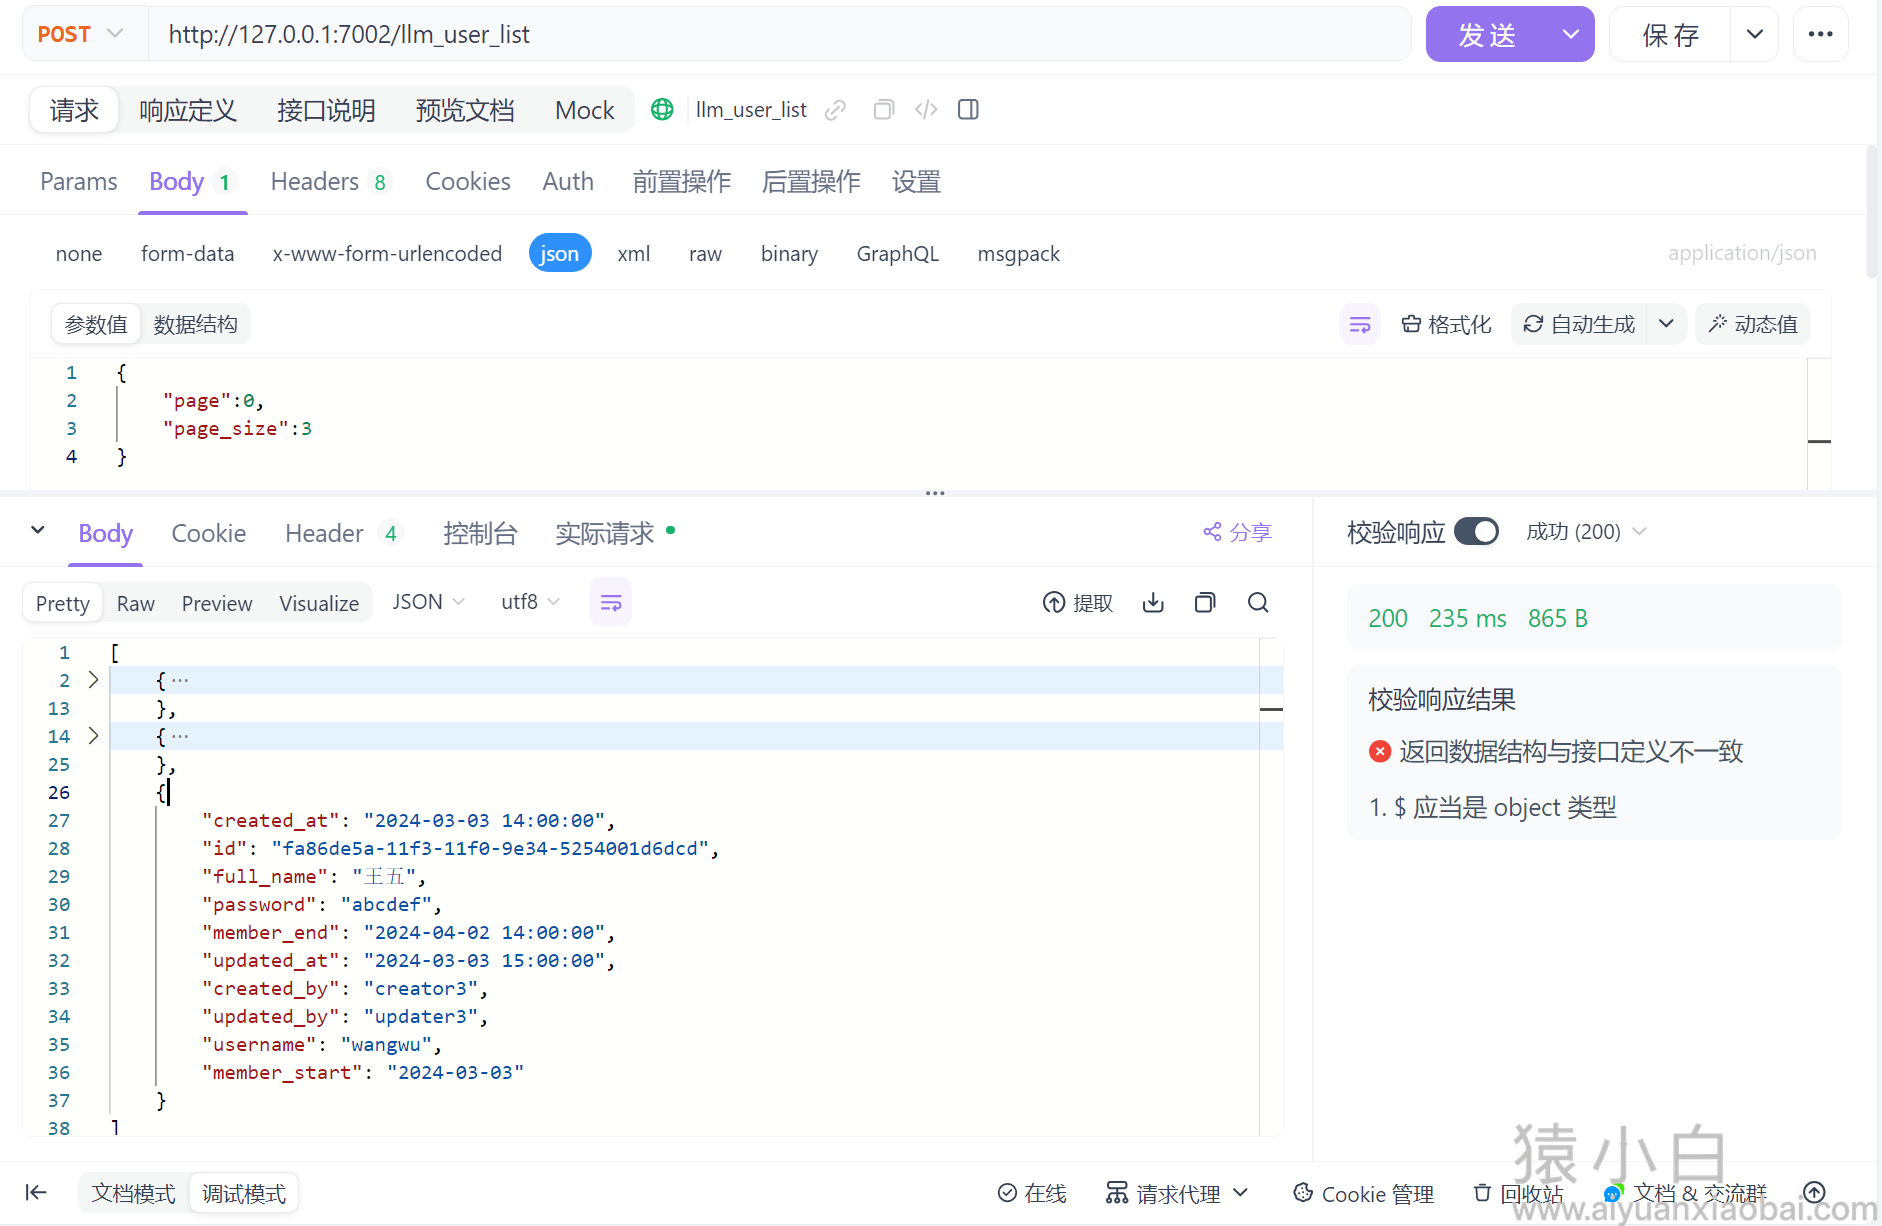
Task: Open the more options ellipsis menu
Action: (x=1820, y=34)
